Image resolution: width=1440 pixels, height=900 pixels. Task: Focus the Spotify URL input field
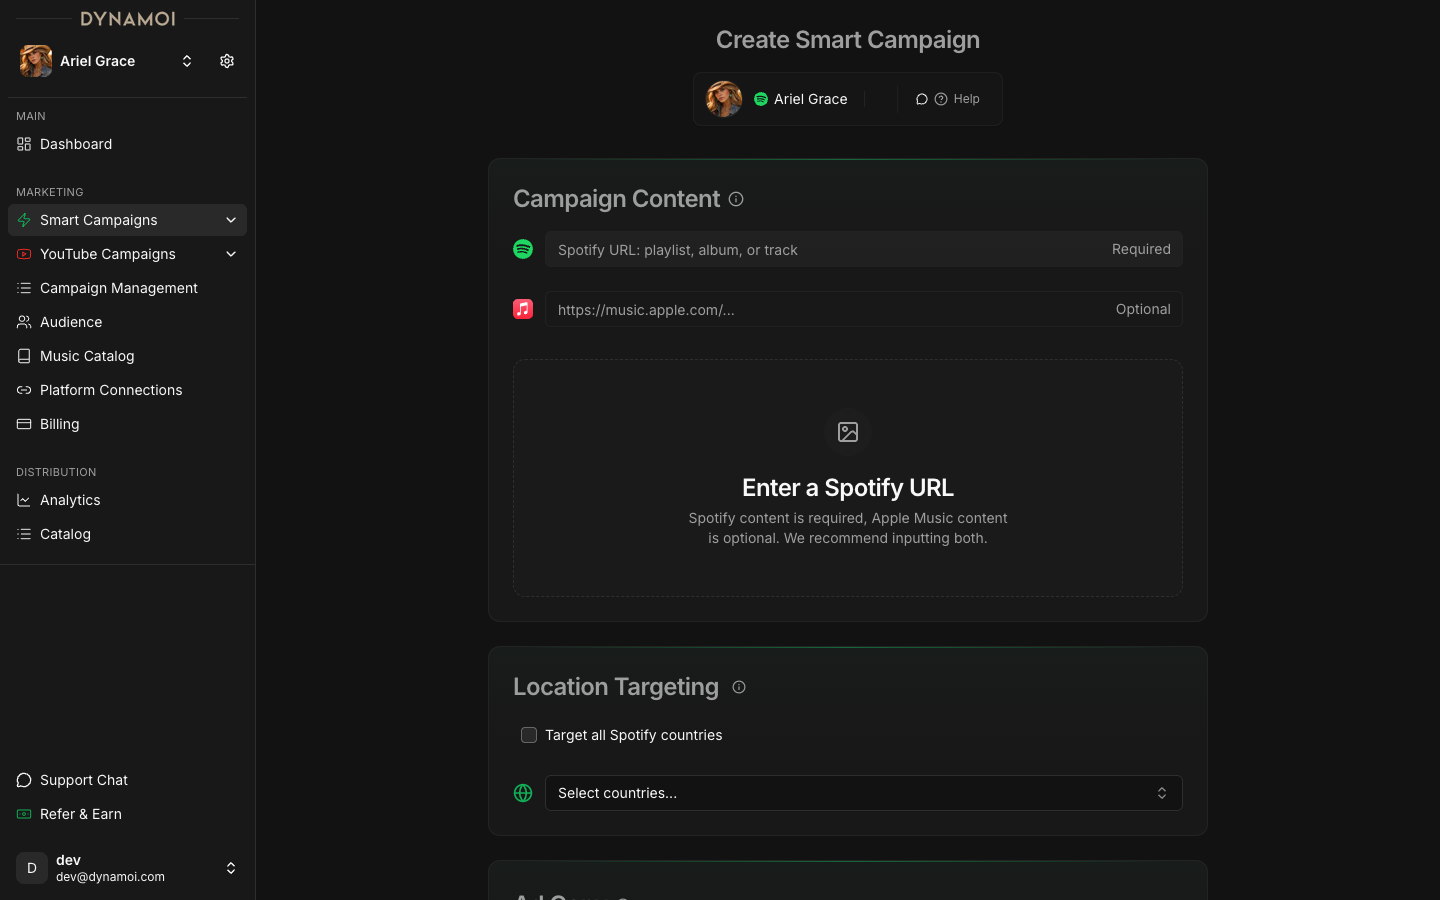point(825,250)
